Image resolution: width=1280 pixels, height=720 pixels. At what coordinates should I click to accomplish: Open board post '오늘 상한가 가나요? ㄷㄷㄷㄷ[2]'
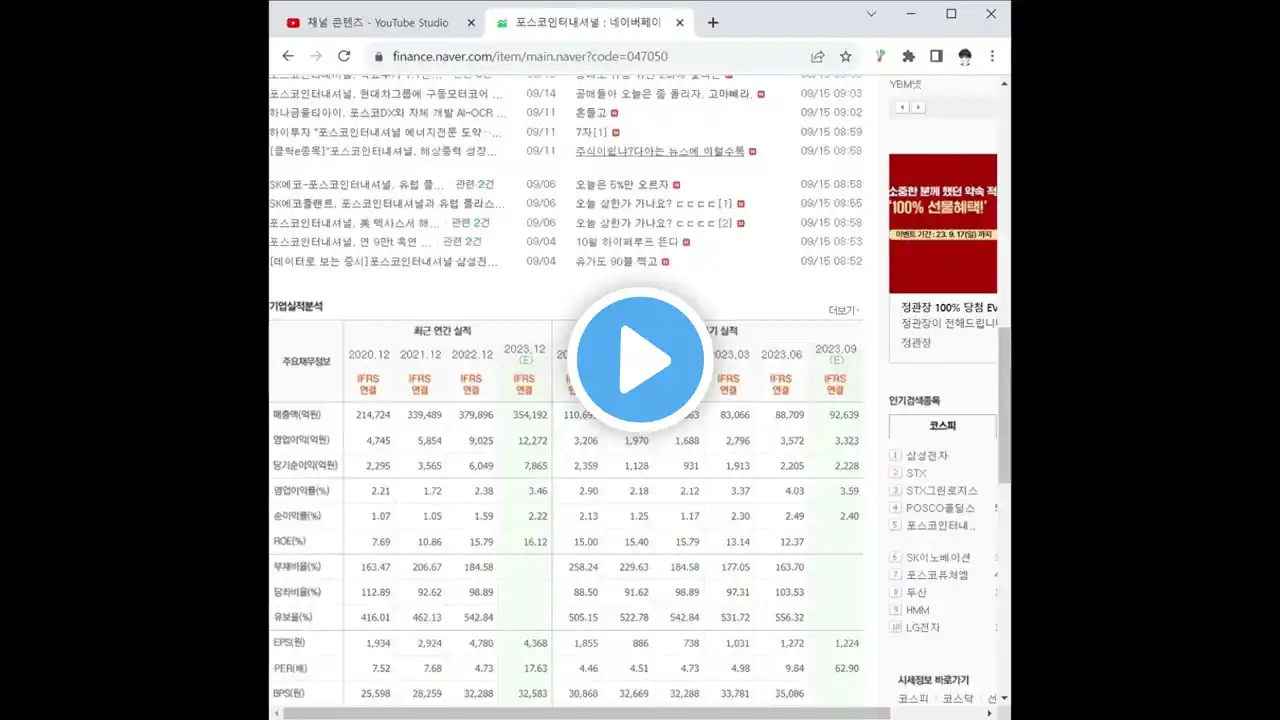[654, 223]
